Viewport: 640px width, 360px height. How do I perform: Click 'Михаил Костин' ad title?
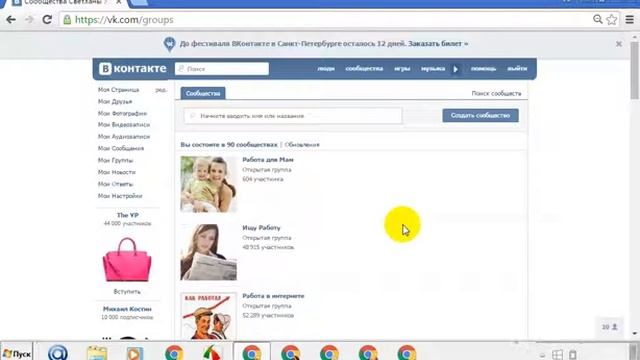click(127, 309)
